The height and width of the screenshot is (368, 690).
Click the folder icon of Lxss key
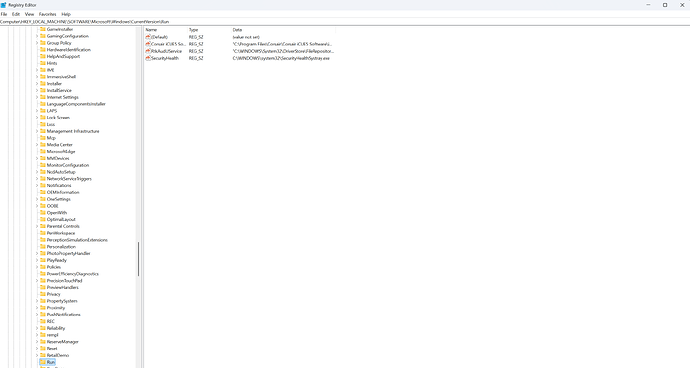tap(43, 124)
